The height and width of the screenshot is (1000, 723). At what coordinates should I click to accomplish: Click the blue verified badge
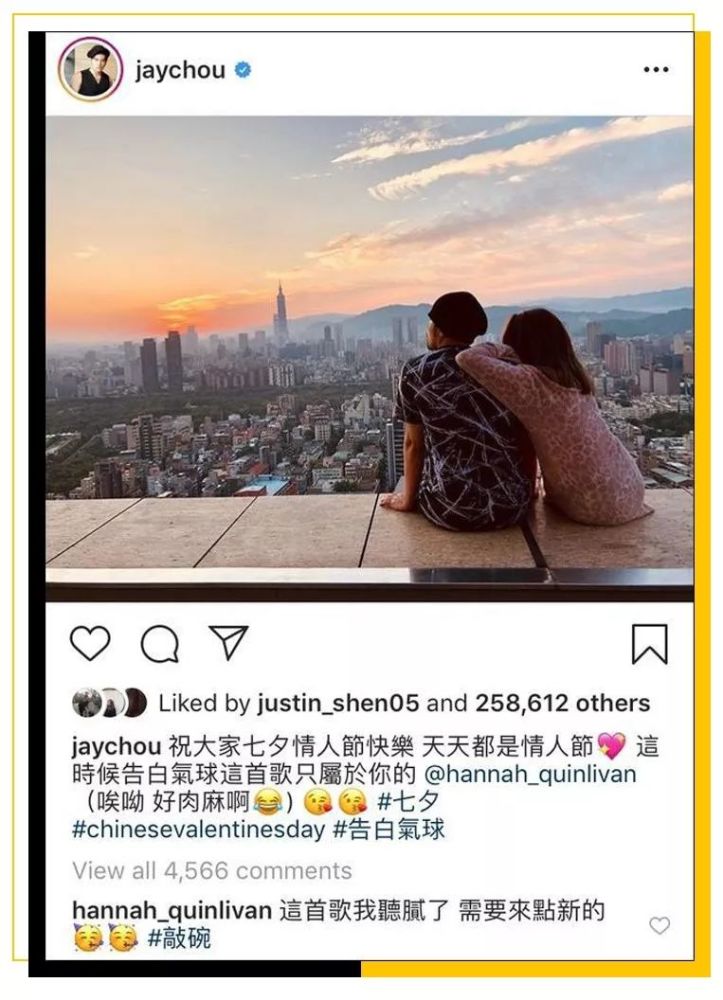(x=242, y=69)
